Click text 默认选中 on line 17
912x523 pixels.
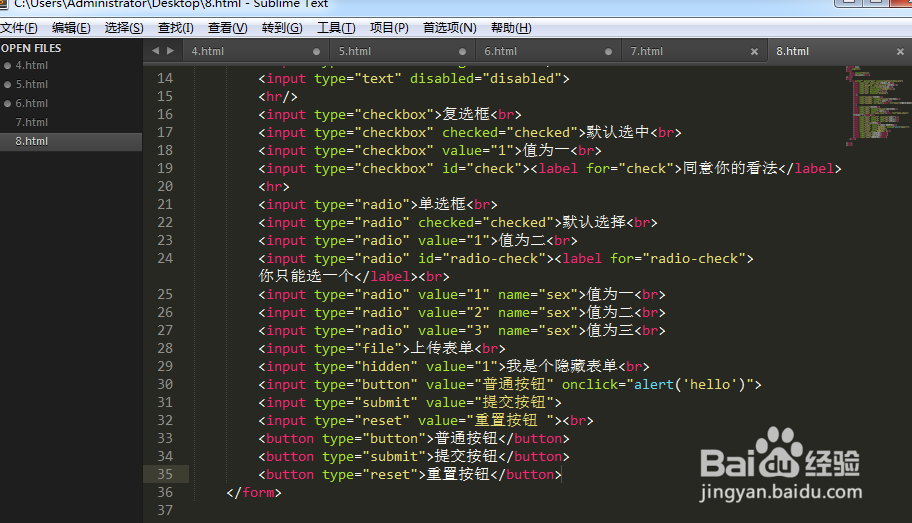[618, 132]
